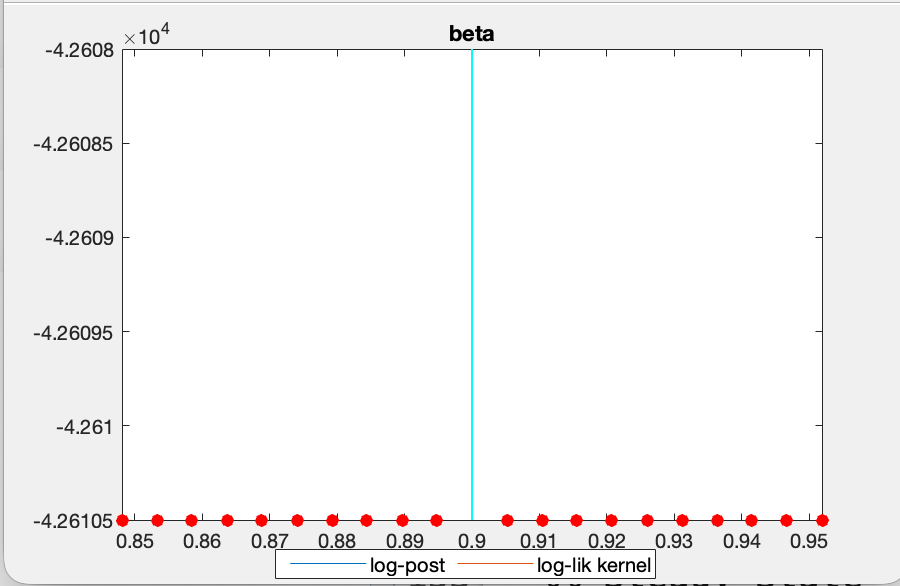Select red marker just left of 0.9 line
Viewport: 900px width, 586px height.
tap(437, 520)
